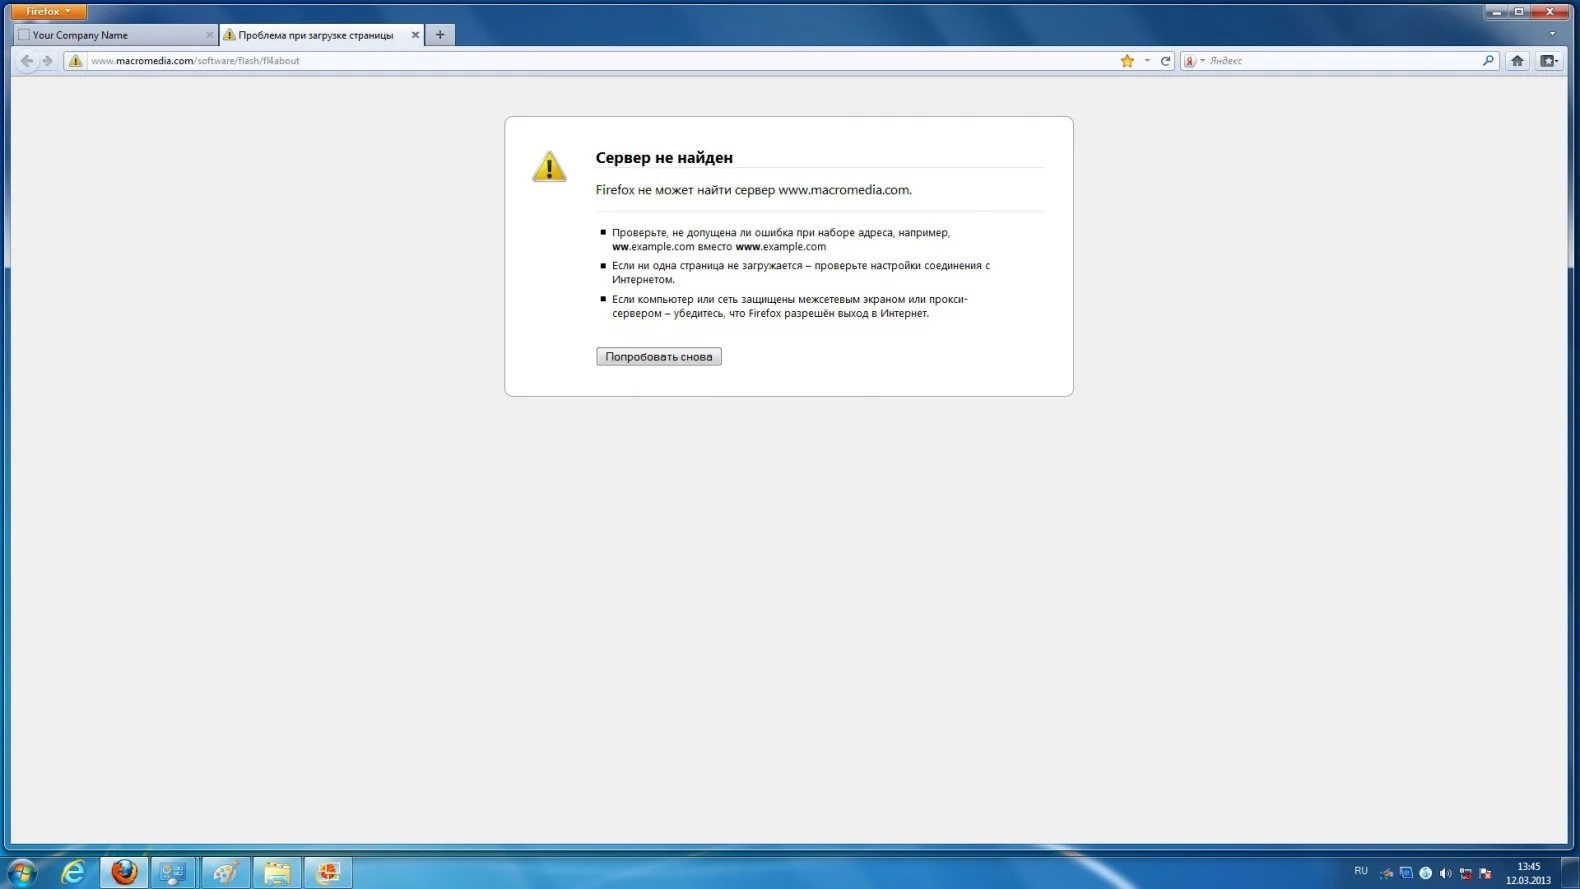Open the Action Center flag icon
Image resolution: width=1580 pixels, height=889 pixels.
point(1485,873)
